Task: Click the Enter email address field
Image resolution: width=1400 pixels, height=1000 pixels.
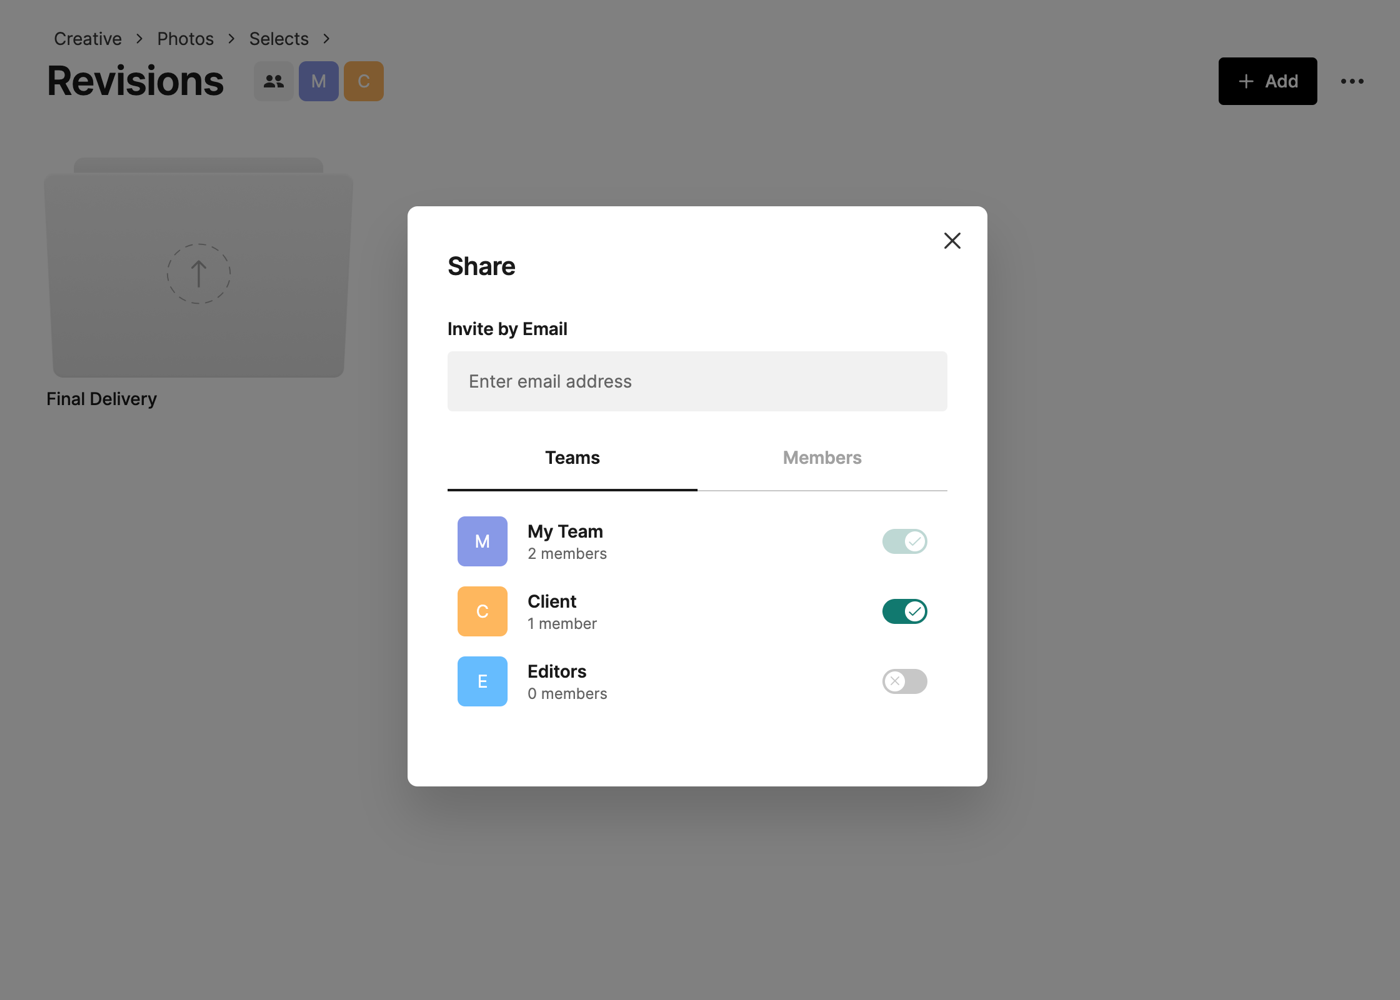Action: pyautogui.click(x=697, y=381)
